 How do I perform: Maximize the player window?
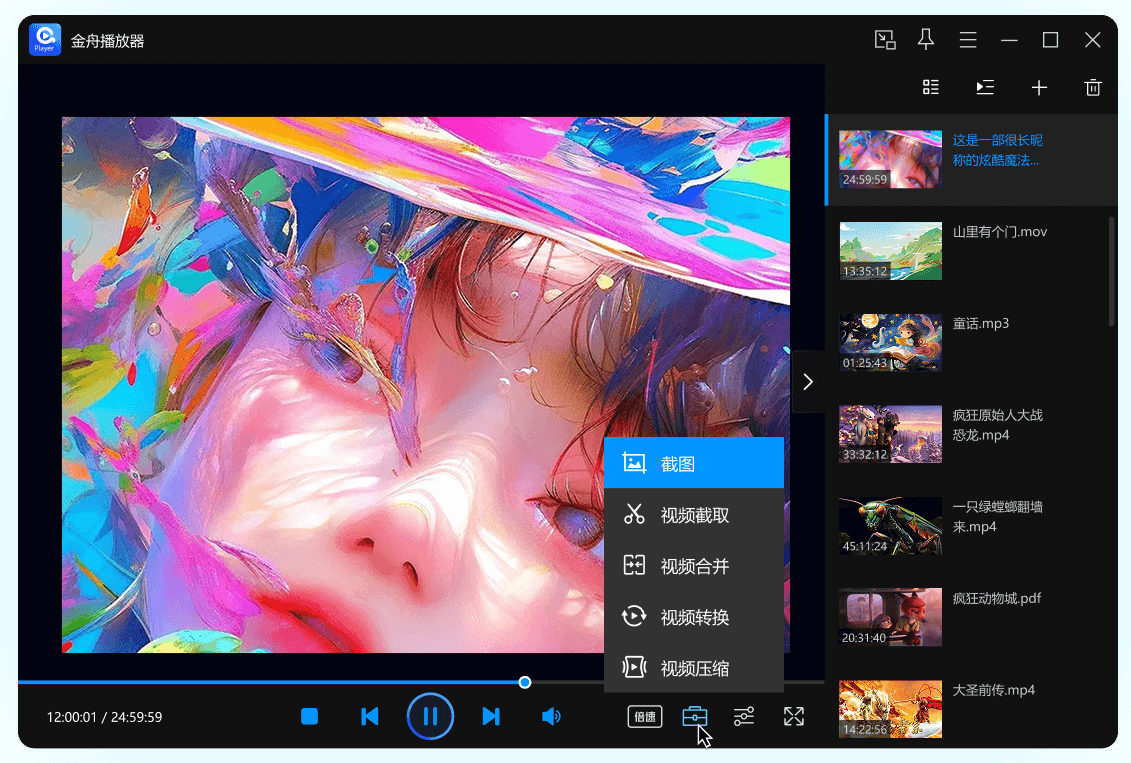1050,40
